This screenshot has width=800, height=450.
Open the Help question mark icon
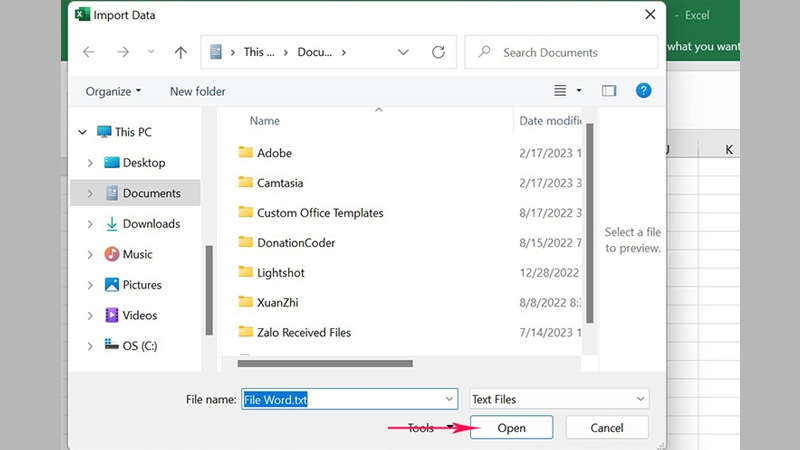[x=643, y=91]
